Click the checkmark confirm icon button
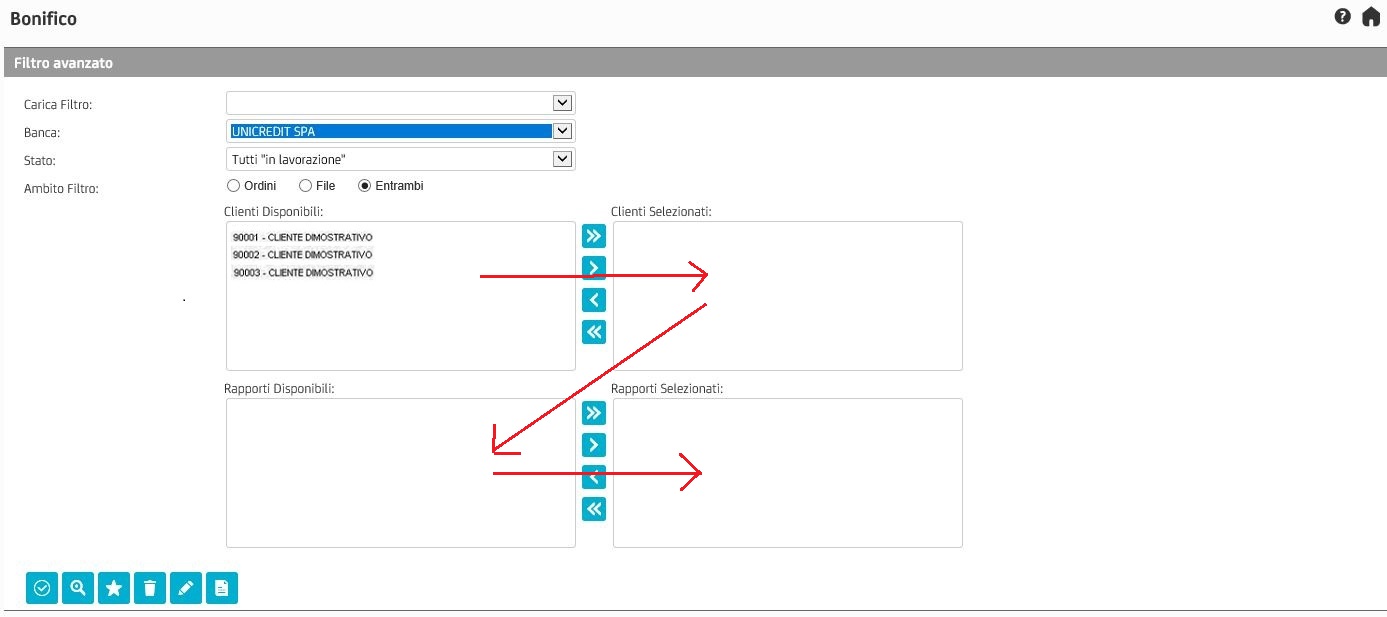Screen dimensions: 1387x617 (42, 588)
